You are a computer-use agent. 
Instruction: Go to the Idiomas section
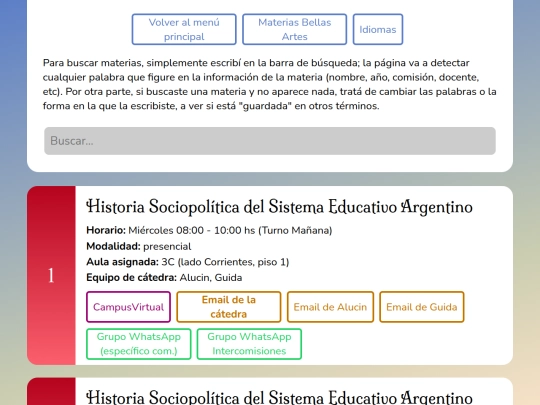coord(378,29)
